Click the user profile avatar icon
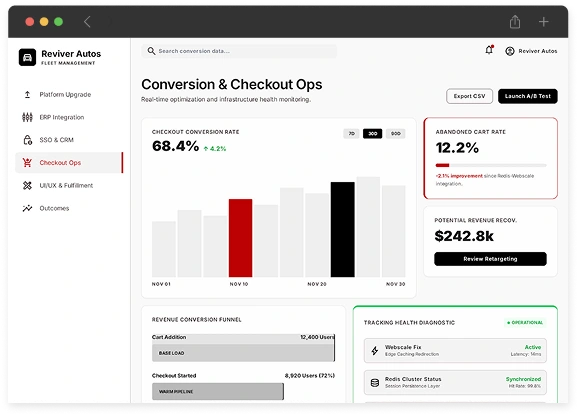This screenshot has height=416, width=579. click(510, 51)
